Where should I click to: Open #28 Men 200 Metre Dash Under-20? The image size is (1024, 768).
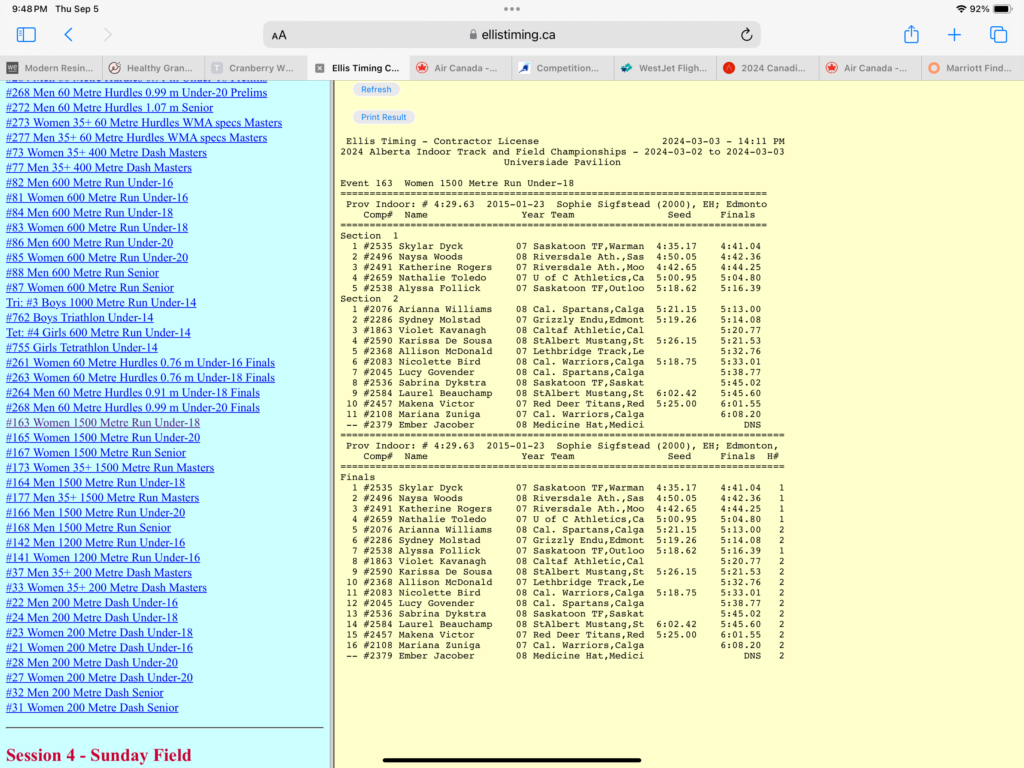tap(91, 664)
